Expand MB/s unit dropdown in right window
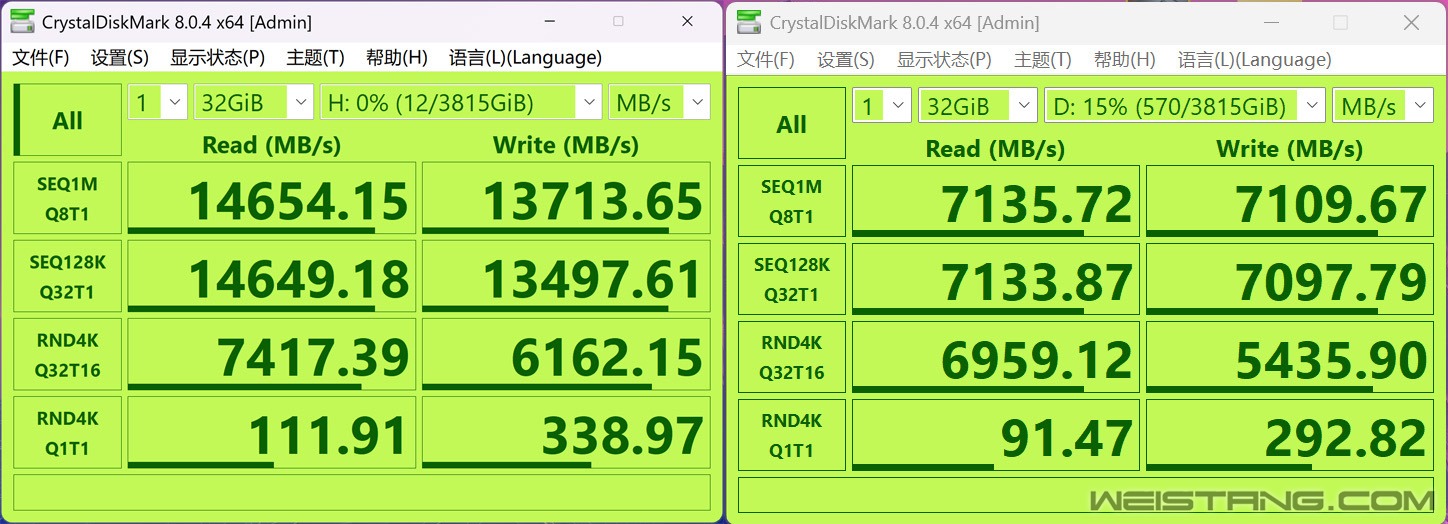 click(1383, 105)
